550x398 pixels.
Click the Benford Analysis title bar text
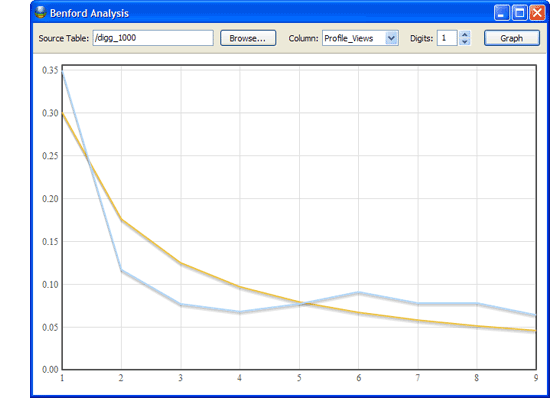pyautogui.click(x=89, y=13)
